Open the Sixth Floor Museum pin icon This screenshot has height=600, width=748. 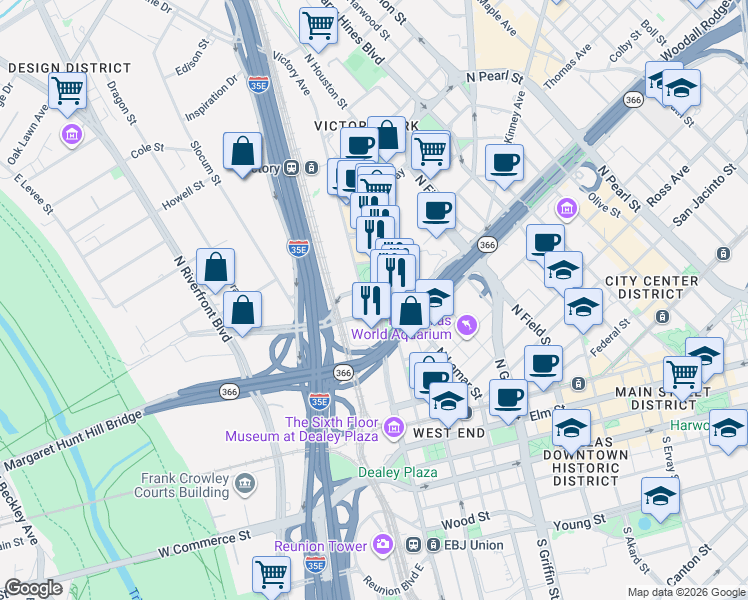[x=394, y=428]
